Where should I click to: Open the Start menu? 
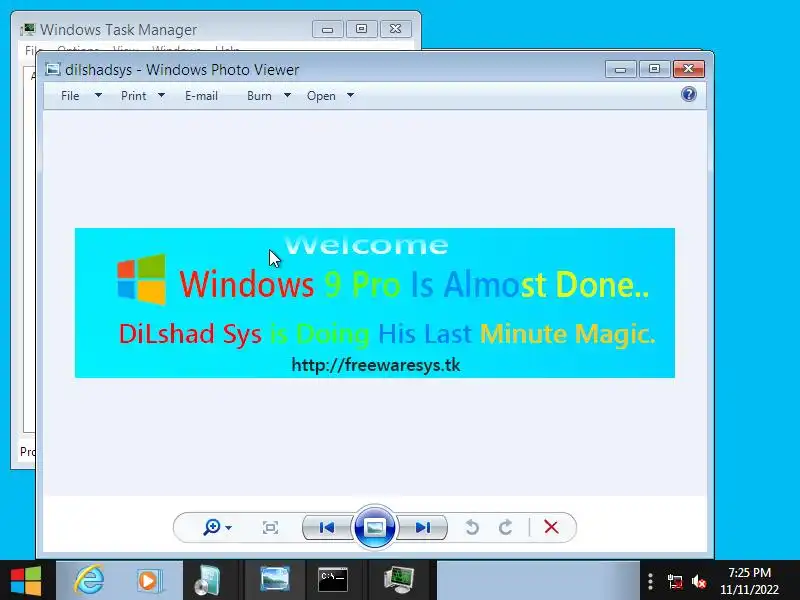pyautogui.click(x=26, y=581)
